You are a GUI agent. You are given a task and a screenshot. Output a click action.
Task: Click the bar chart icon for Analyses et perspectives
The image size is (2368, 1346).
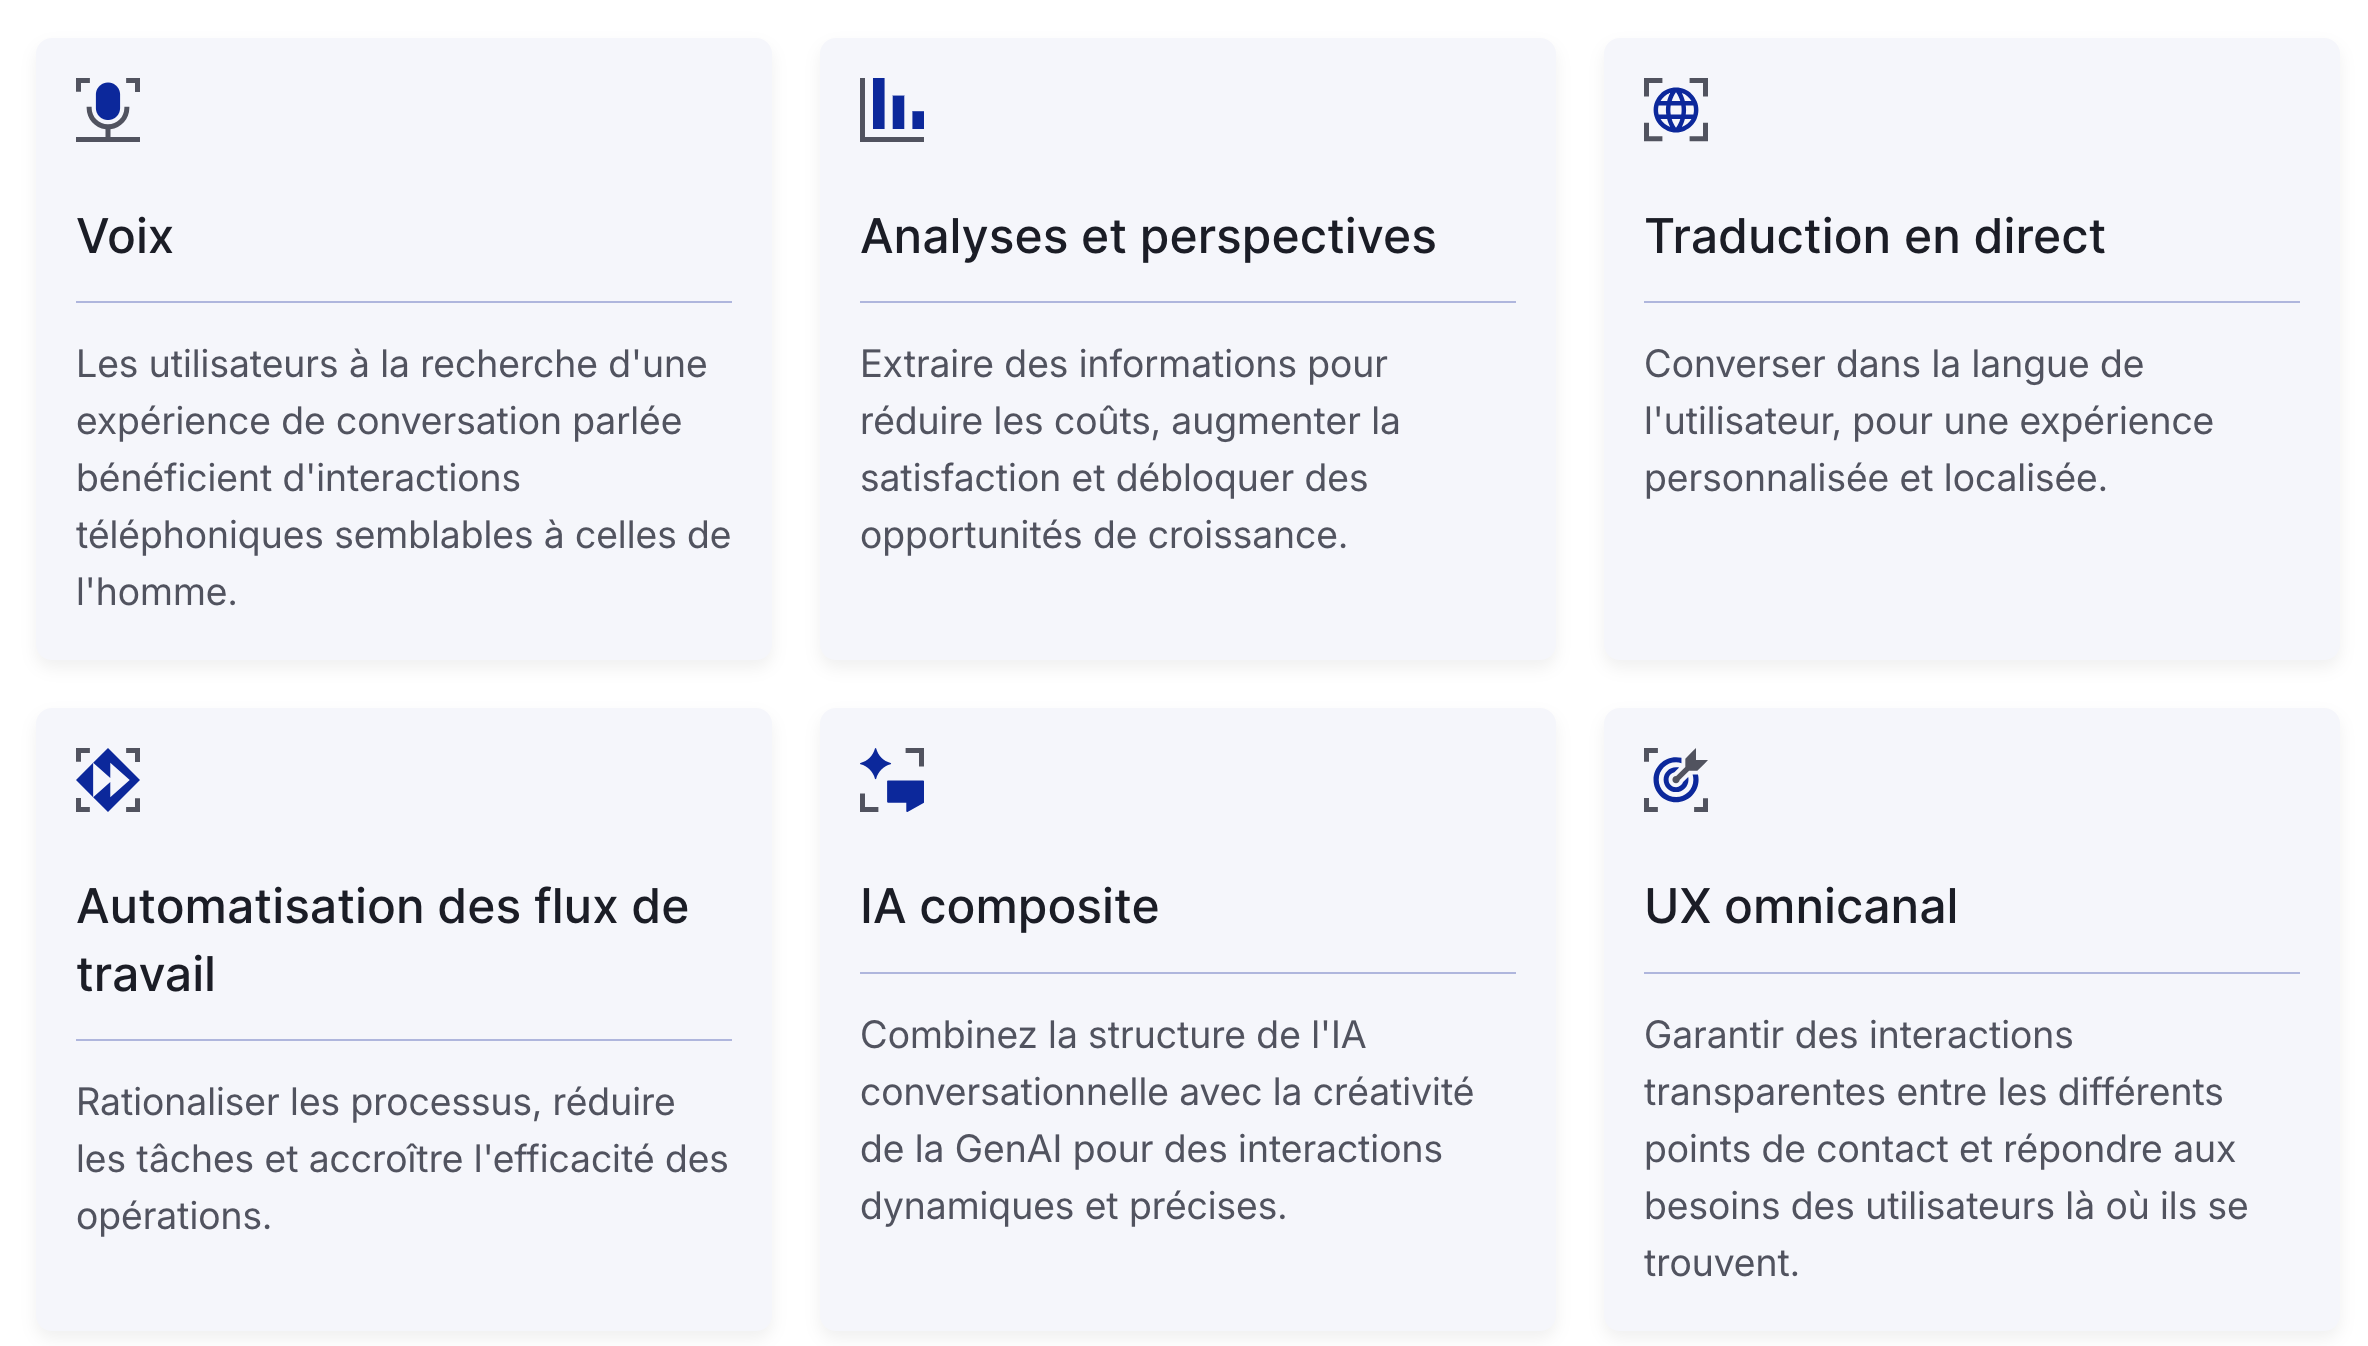tap(892, 110)
